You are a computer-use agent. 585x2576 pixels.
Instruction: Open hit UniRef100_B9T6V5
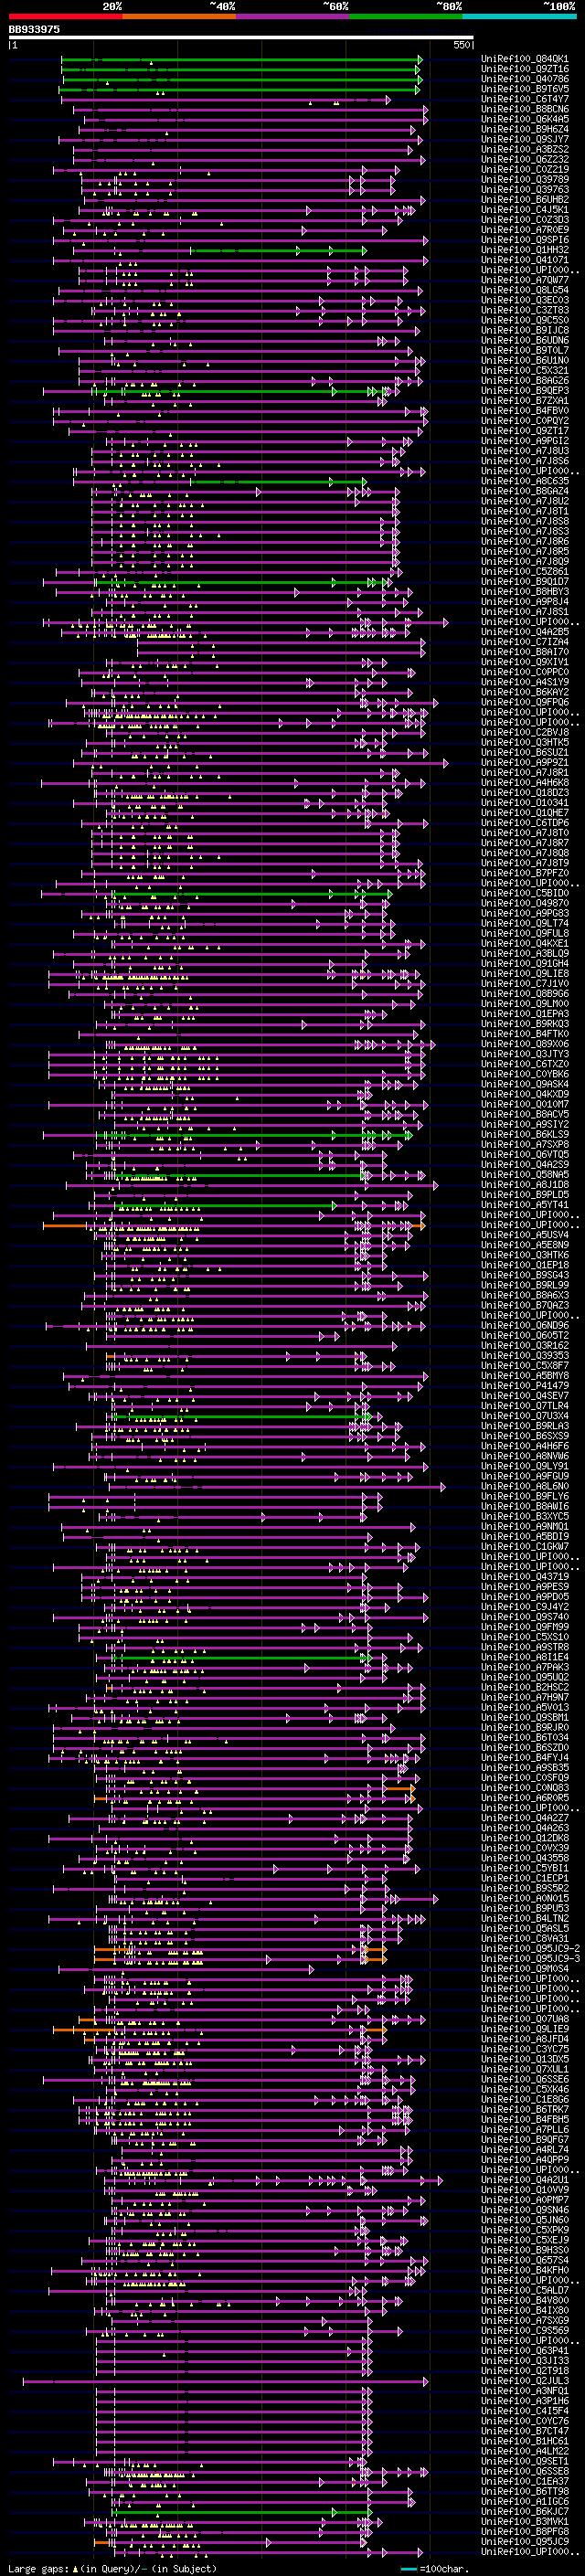pos(525,89)
